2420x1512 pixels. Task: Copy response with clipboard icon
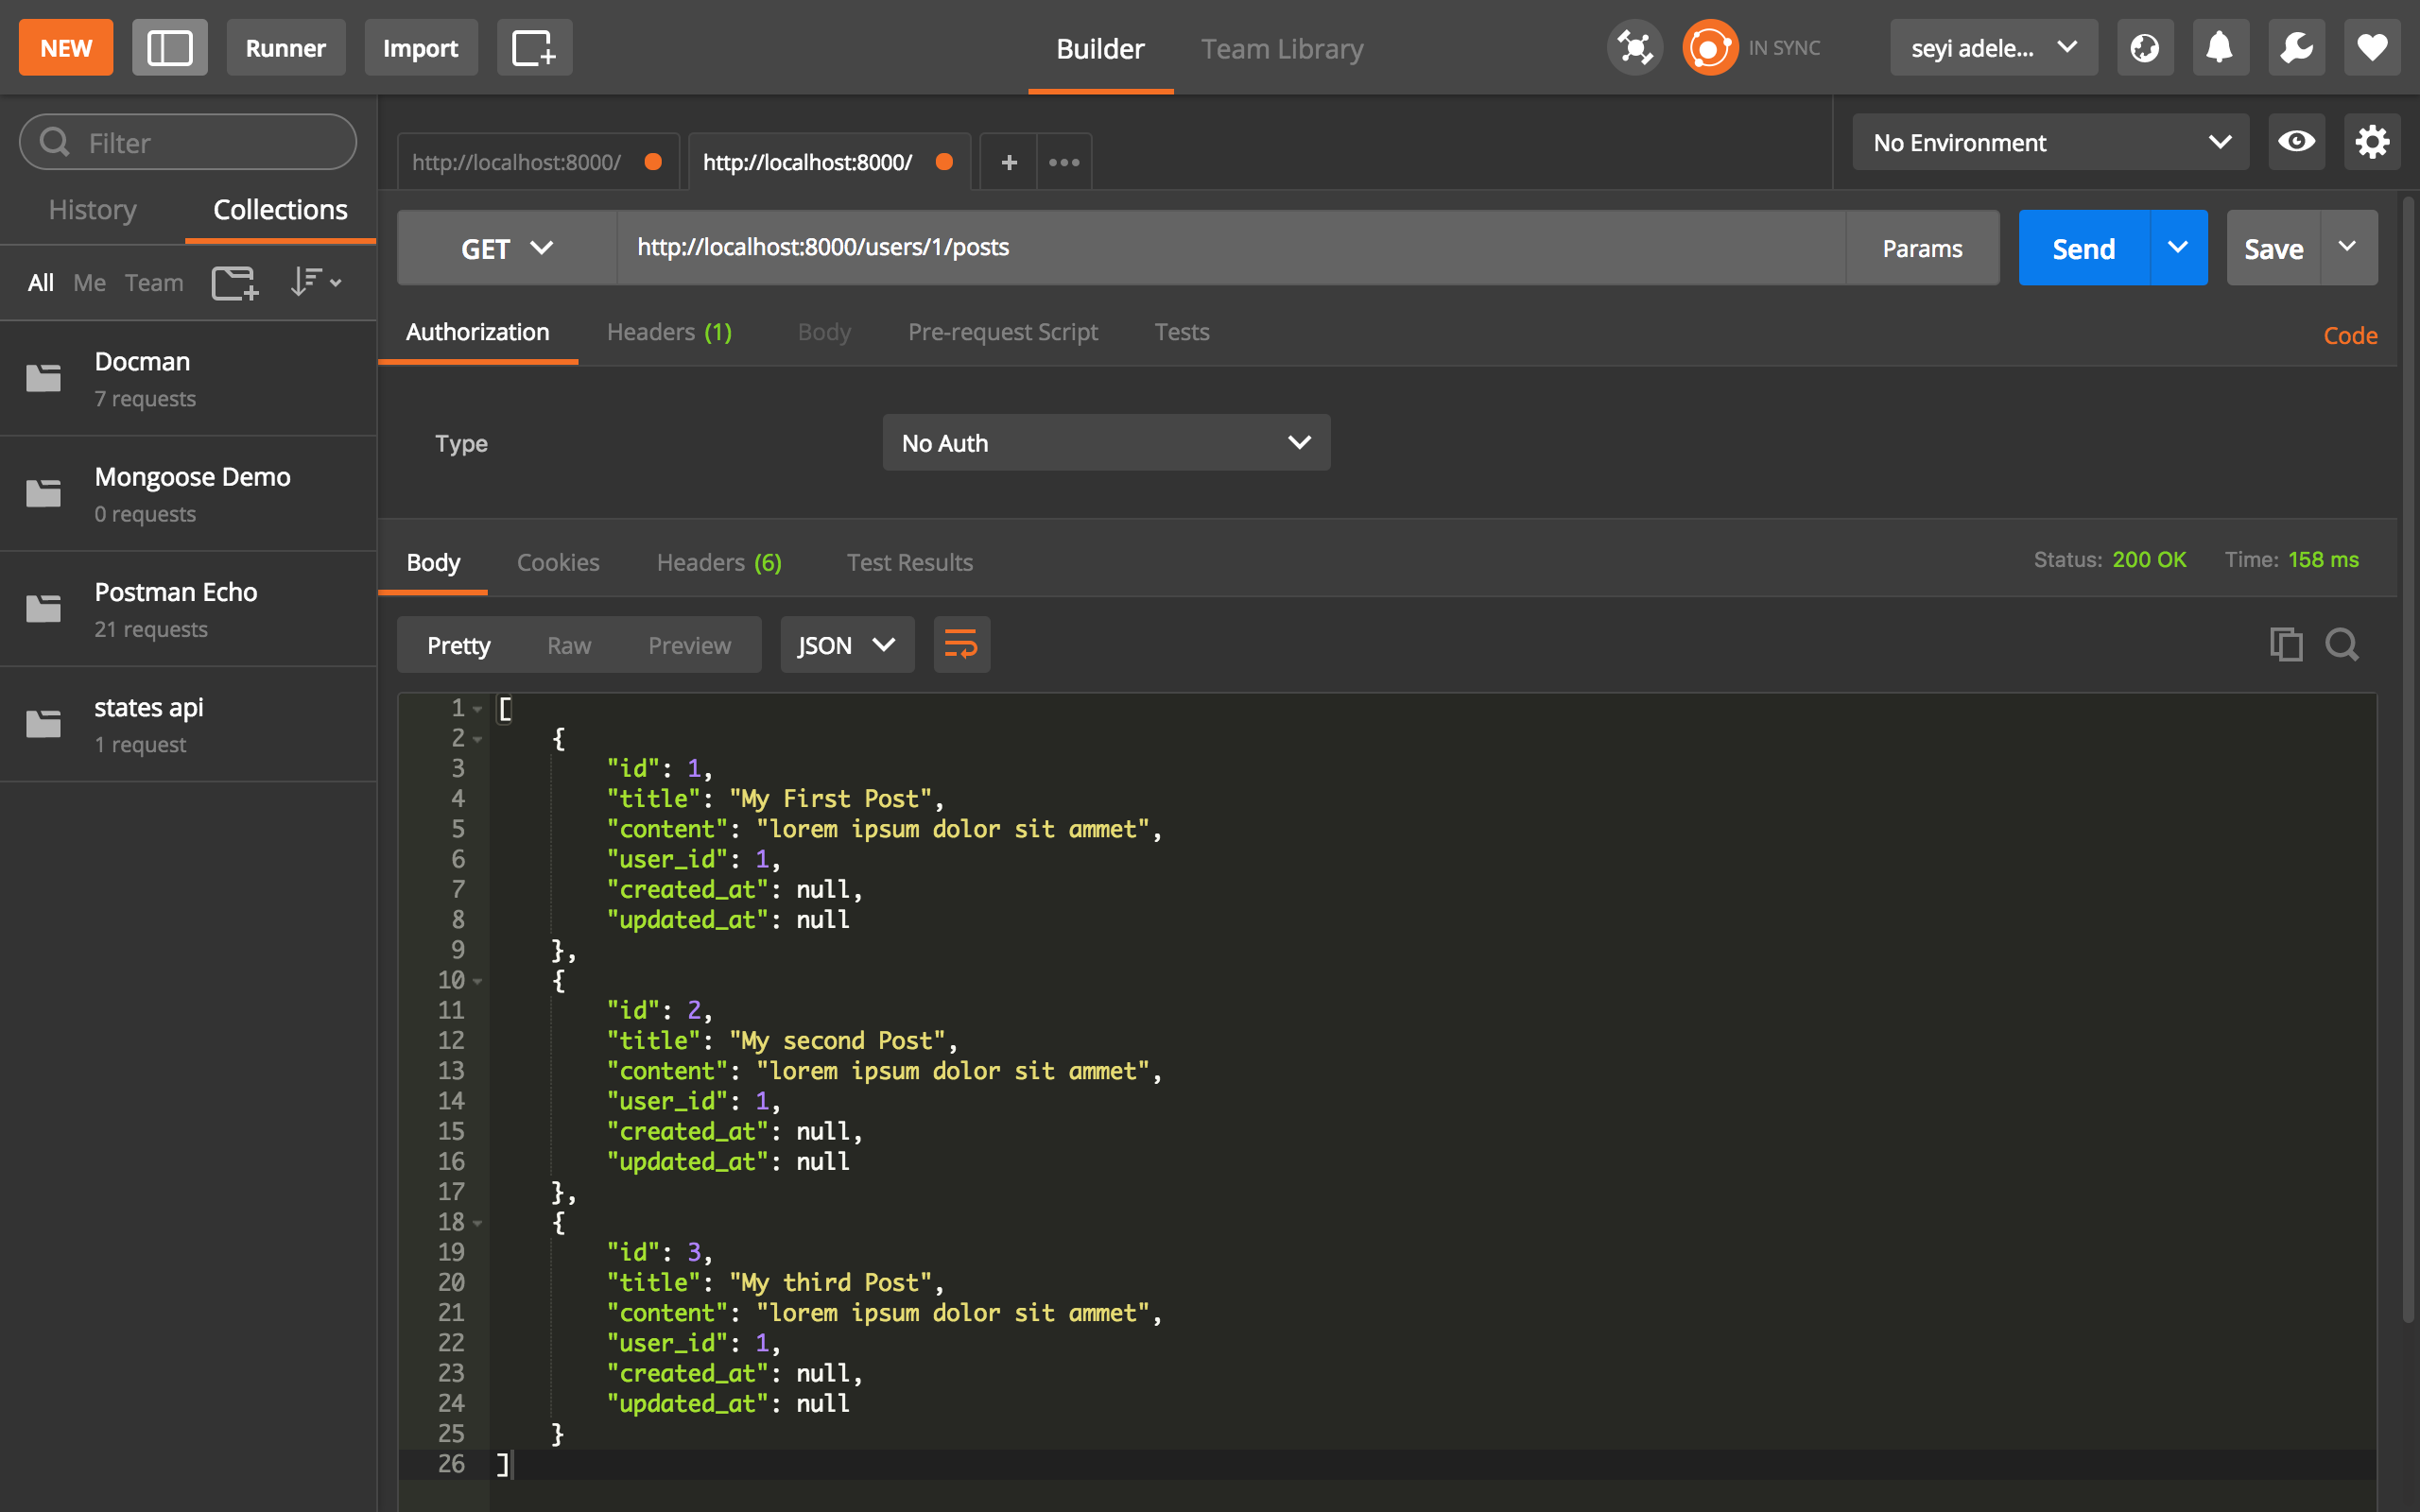(x=2285, y=645)
